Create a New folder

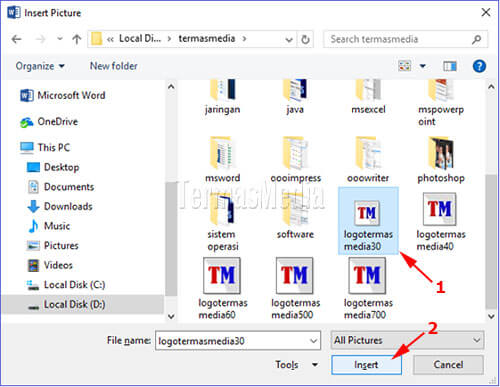(114, 66)
